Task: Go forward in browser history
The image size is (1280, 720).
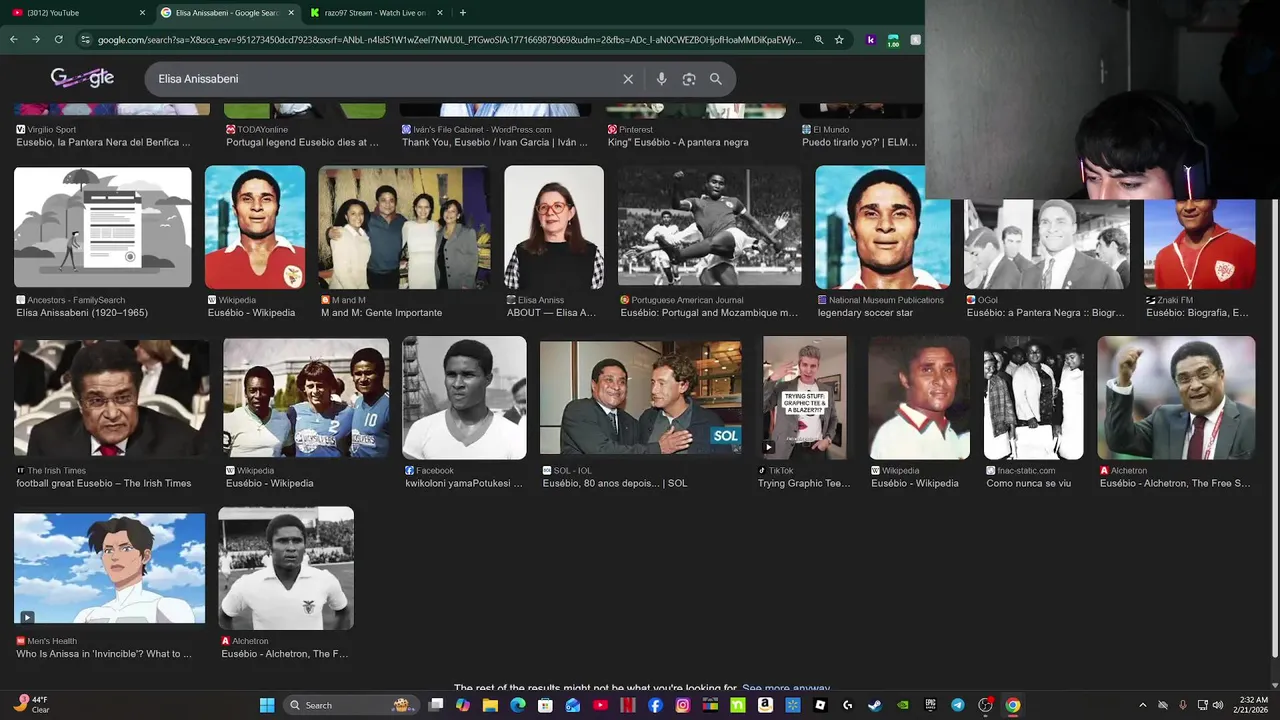Action: 36,40
